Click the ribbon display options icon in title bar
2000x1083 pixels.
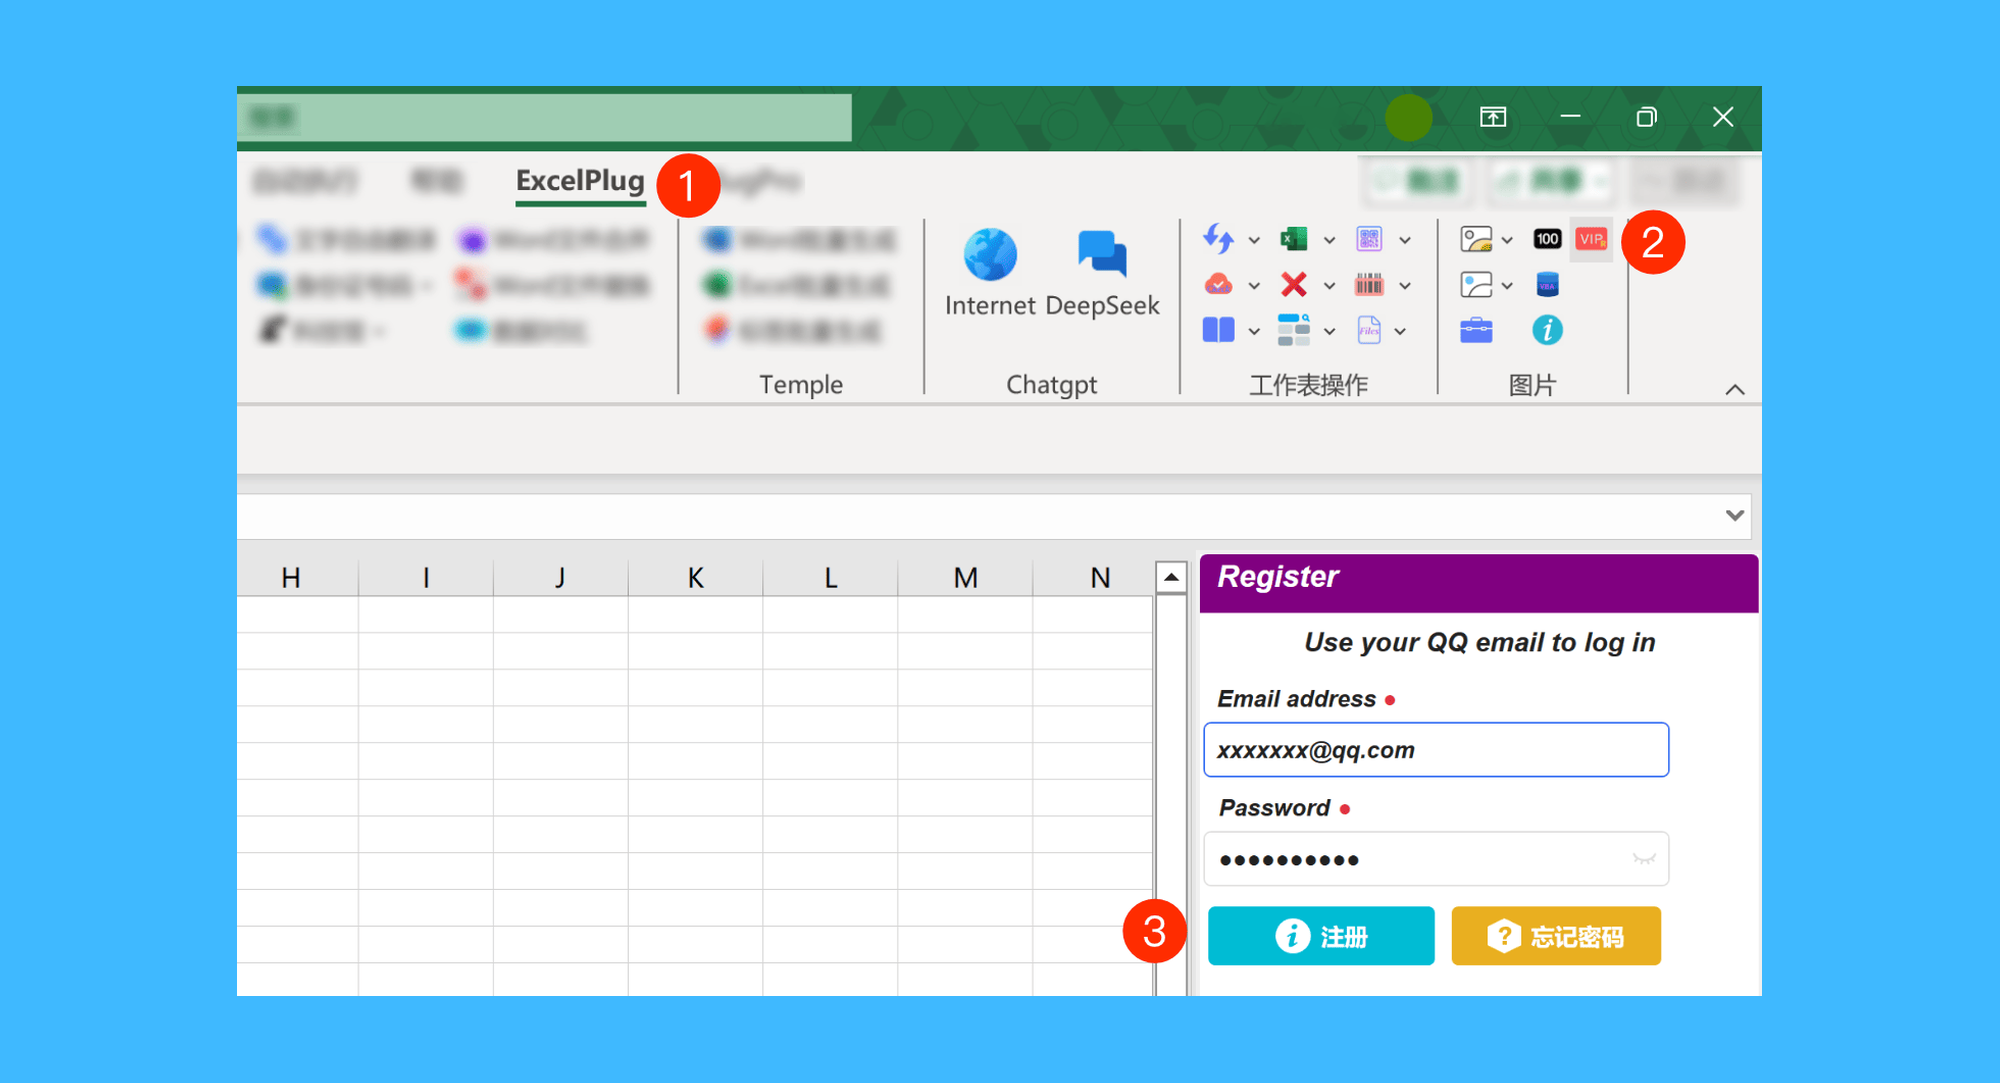(x=1493, y=117)
